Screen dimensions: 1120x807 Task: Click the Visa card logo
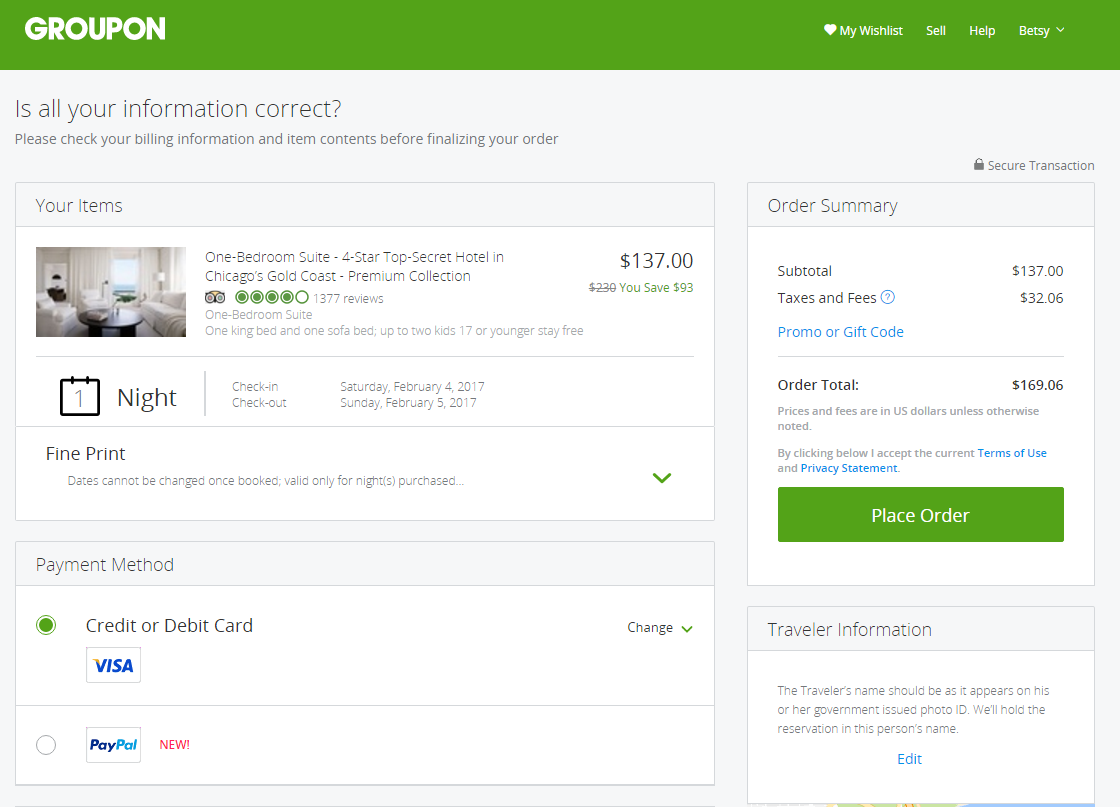[x=113, y=665]
